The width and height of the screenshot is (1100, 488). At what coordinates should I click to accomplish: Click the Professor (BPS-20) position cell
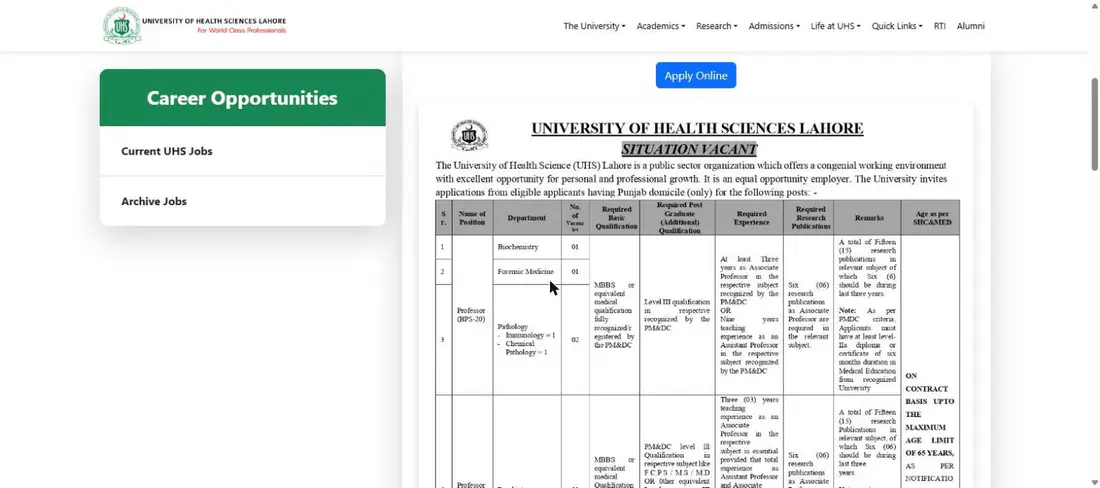click(x=472, y=315)
